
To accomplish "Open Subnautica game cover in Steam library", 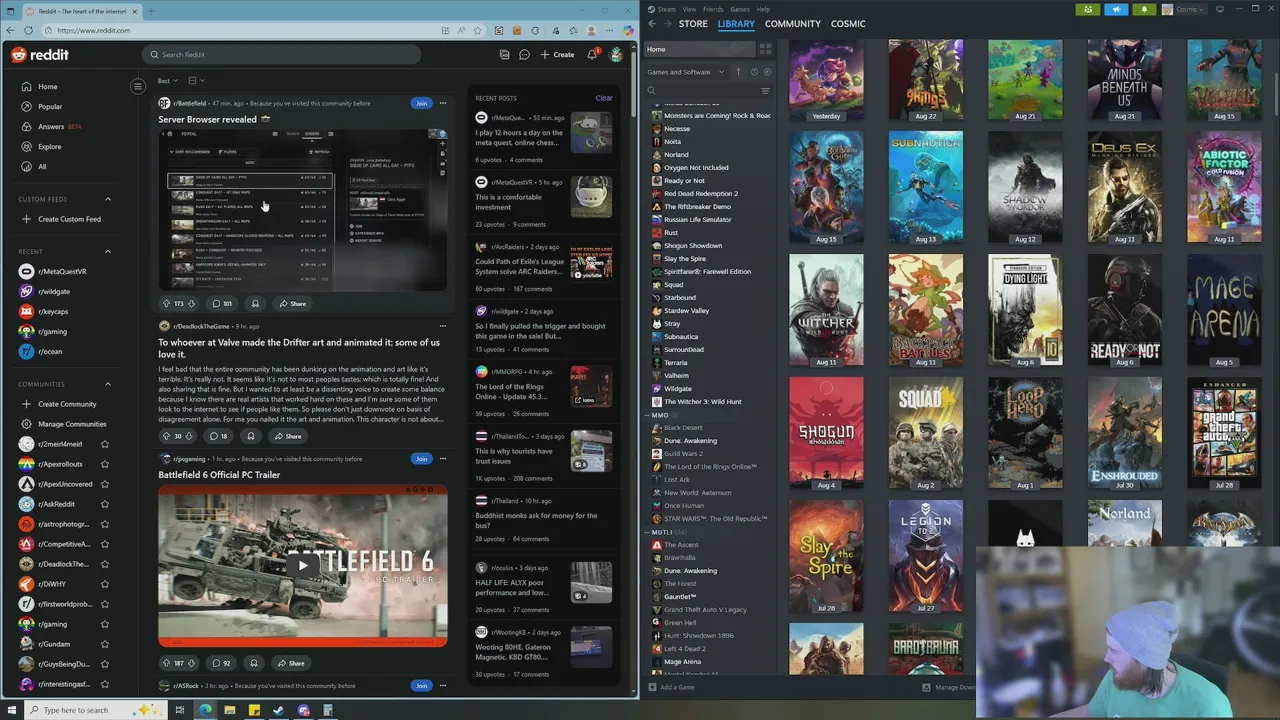I will tap(926, 187).
